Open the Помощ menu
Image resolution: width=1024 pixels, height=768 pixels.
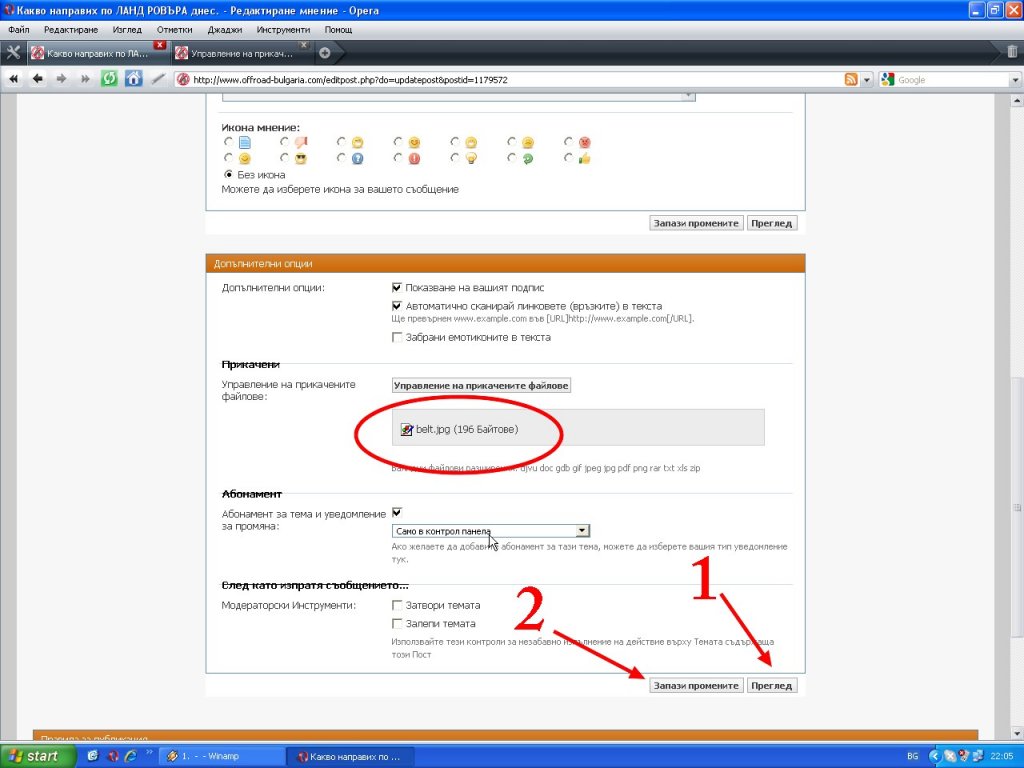click(x=338, y=29)
